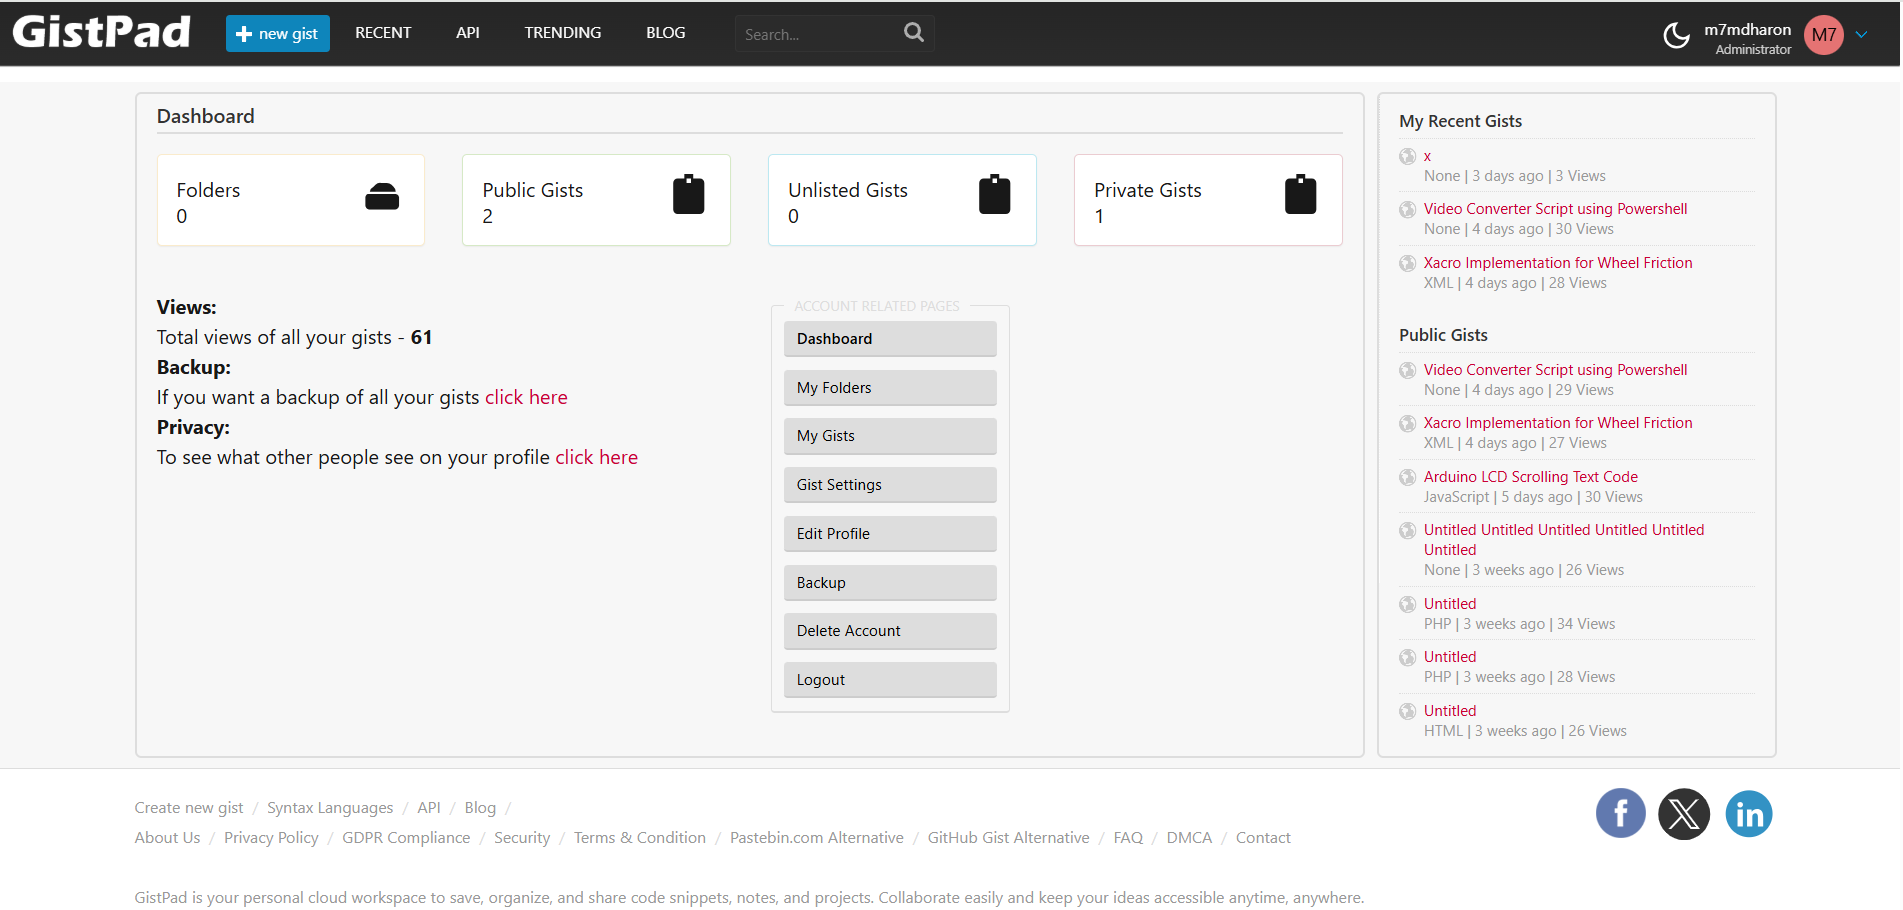Click the search magnifier icon
1903x910 pixels.
pos(912,32)
